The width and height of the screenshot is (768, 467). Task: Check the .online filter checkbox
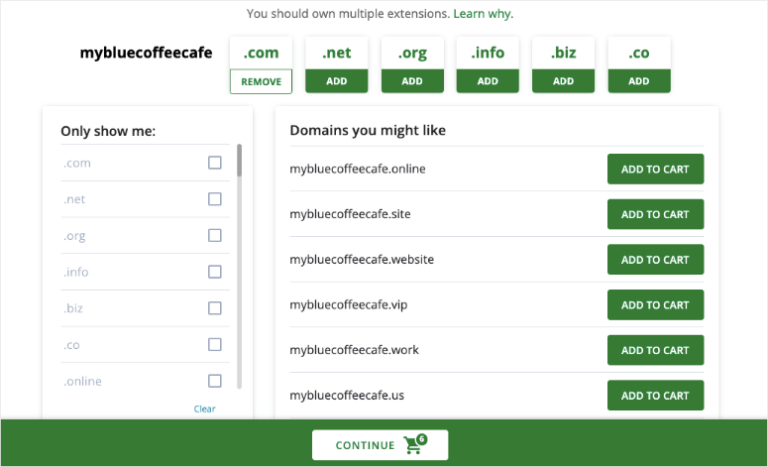215,381
